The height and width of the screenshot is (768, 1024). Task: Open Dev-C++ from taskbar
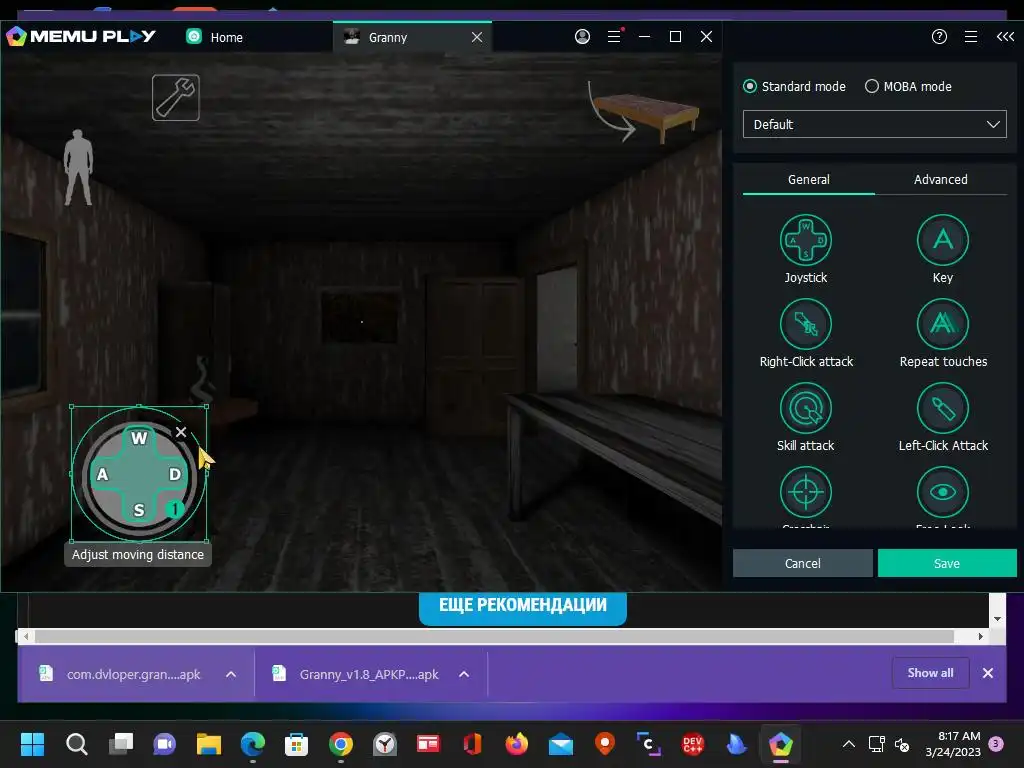click(x=692, y=744)
